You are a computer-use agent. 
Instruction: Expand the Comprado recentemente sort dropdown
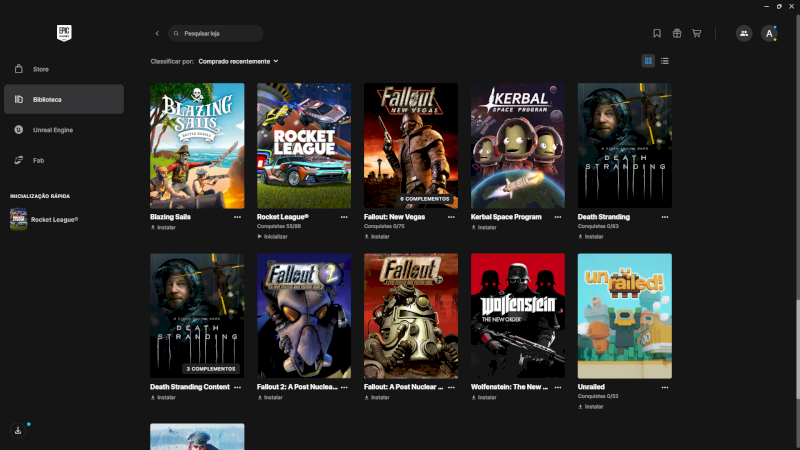point(238,61)
